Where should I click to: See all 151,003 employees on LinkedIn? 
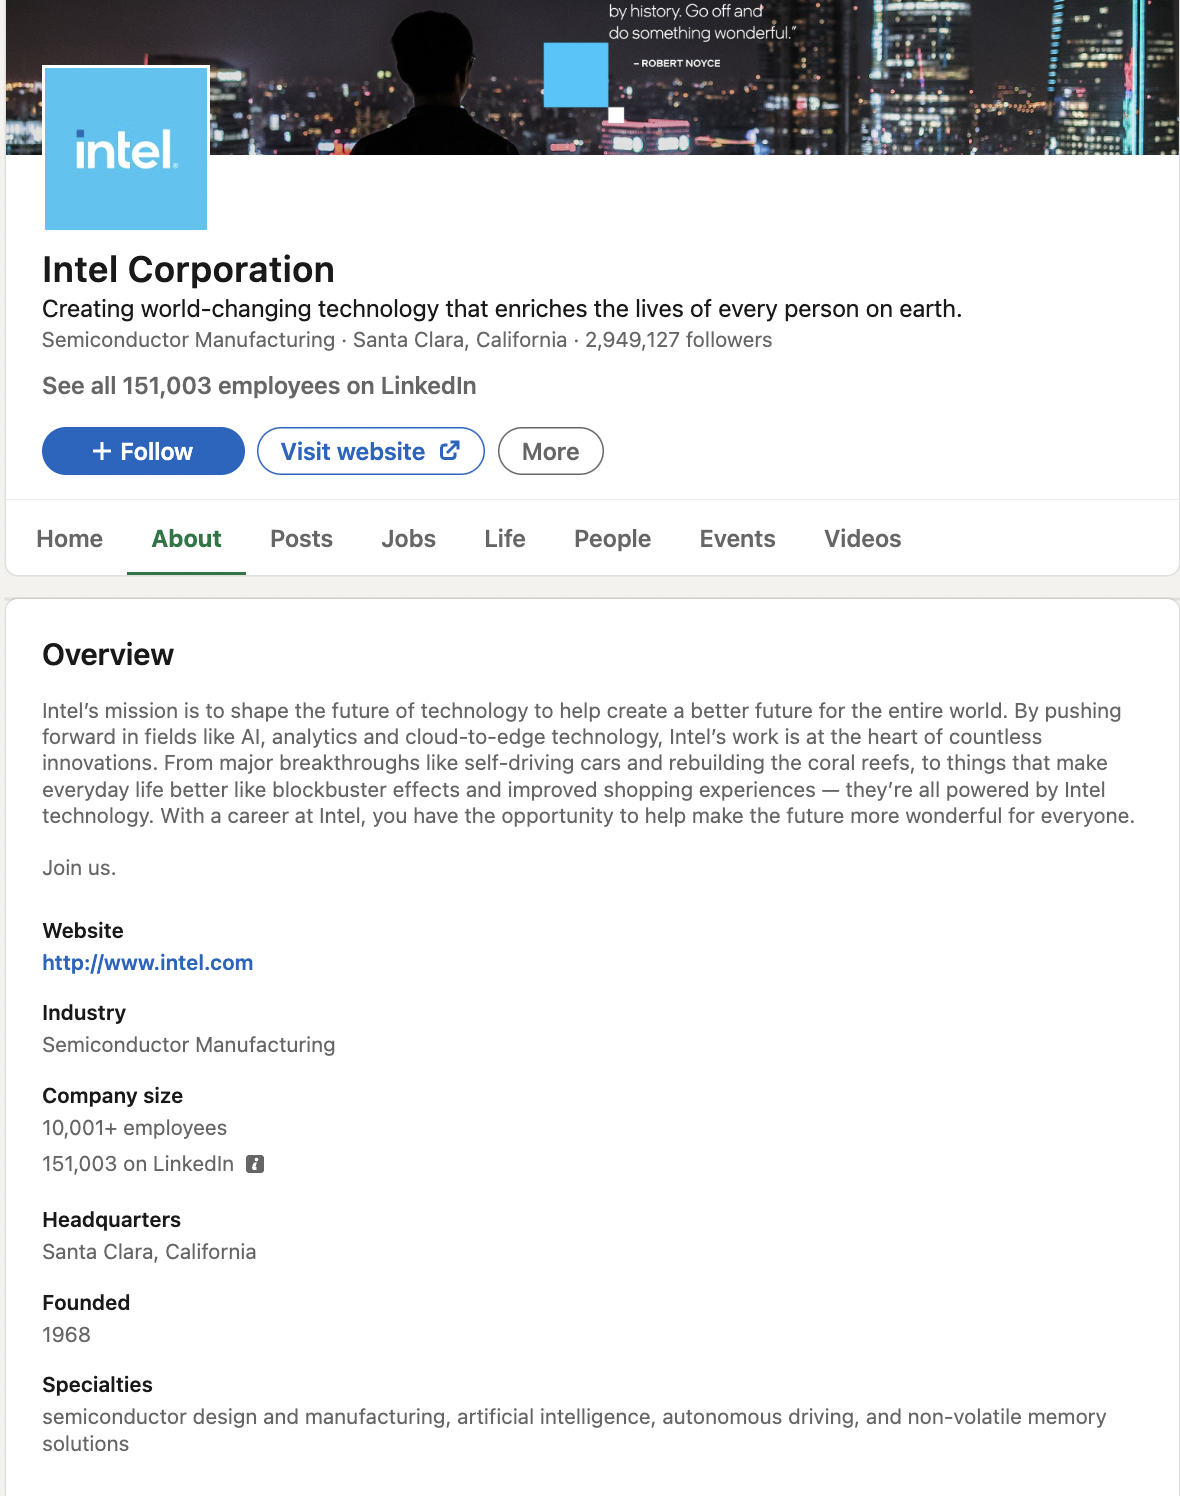tap(259, 386)
